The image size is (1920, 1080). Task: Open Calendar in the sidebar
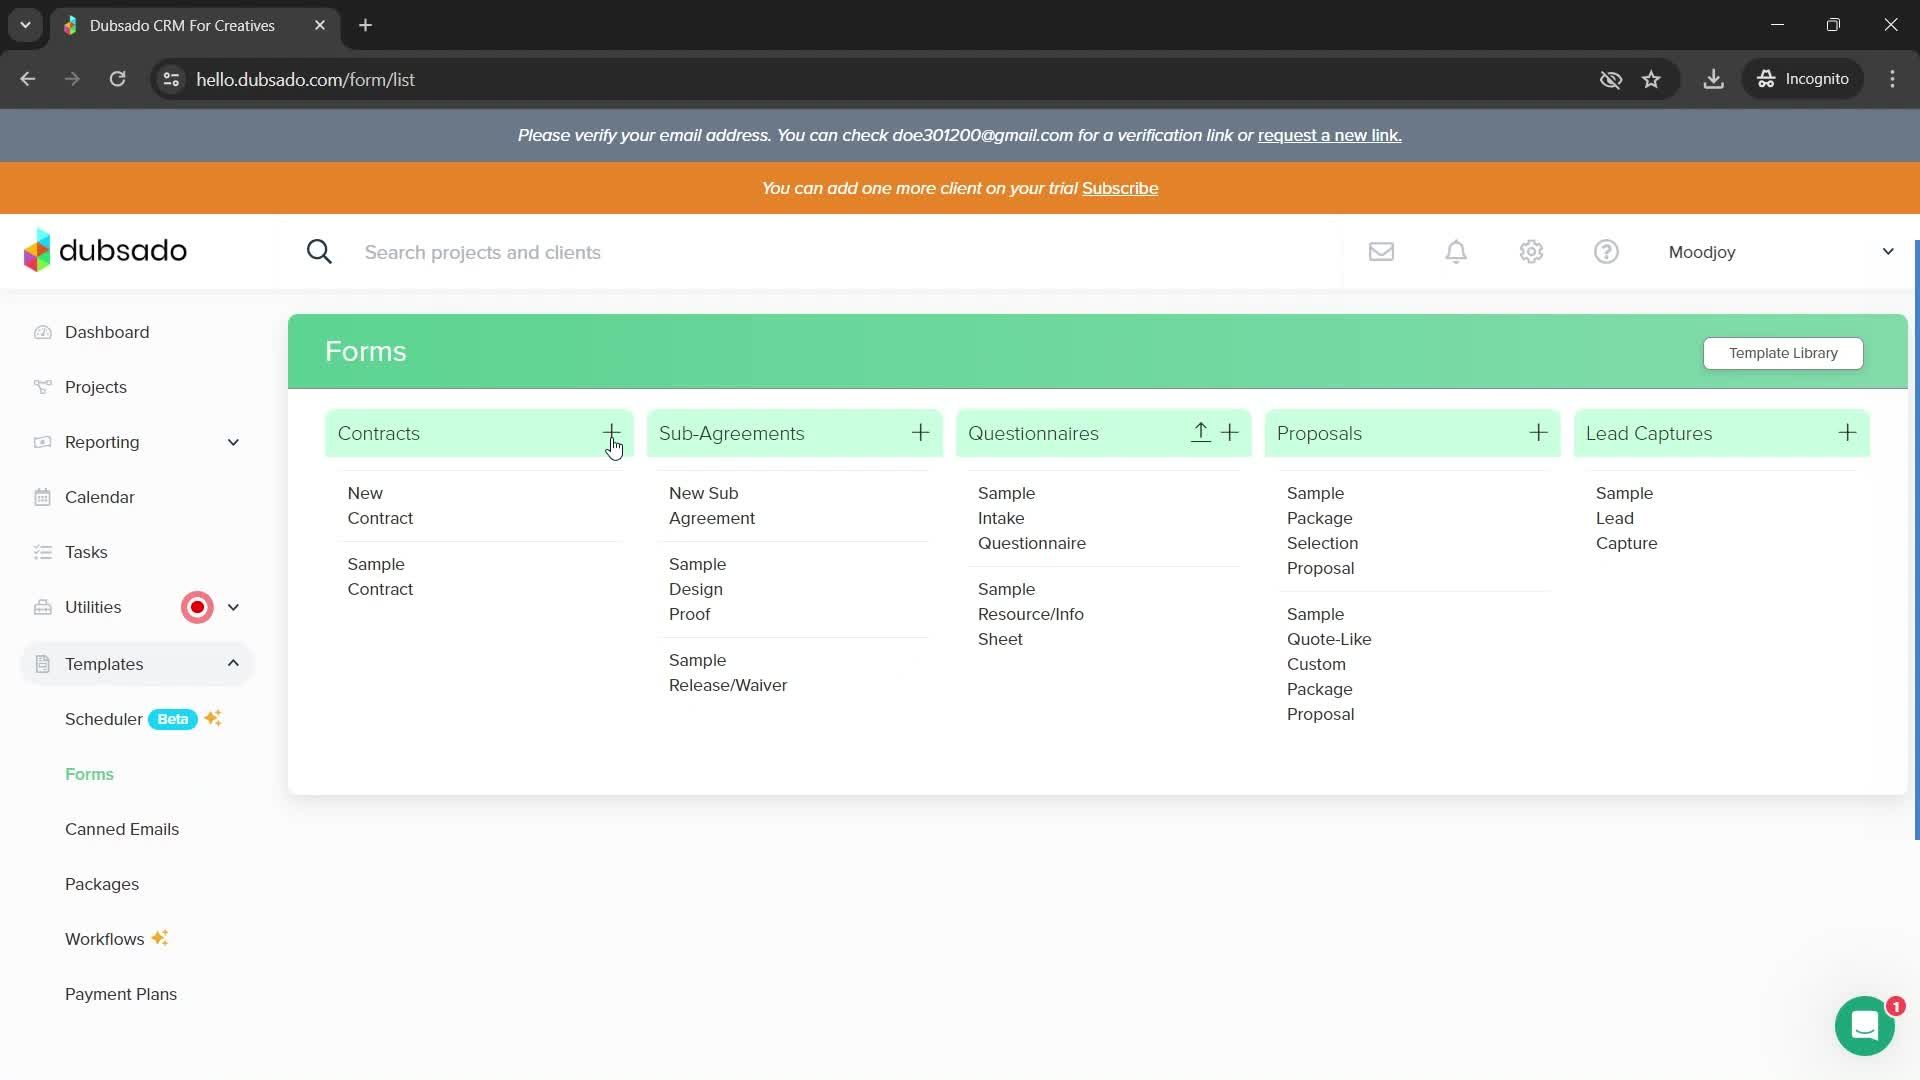point(99,497)
